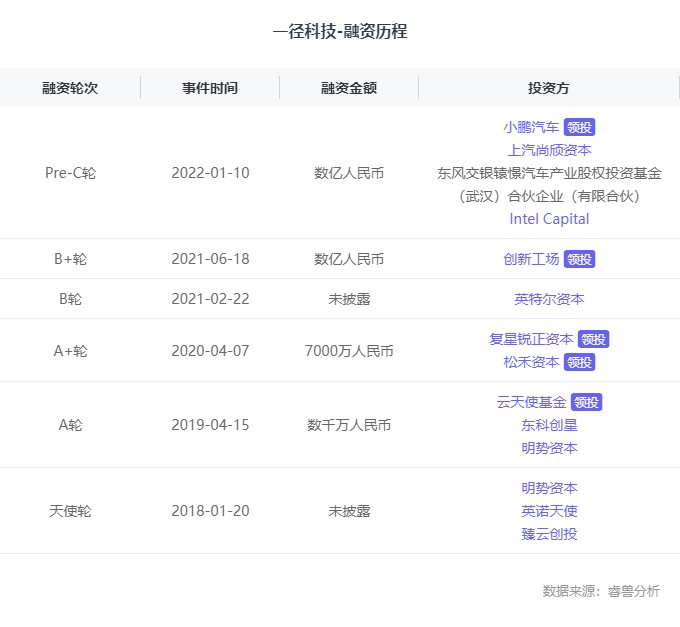Click the date 2021-02-22

[x=210, y=299]
